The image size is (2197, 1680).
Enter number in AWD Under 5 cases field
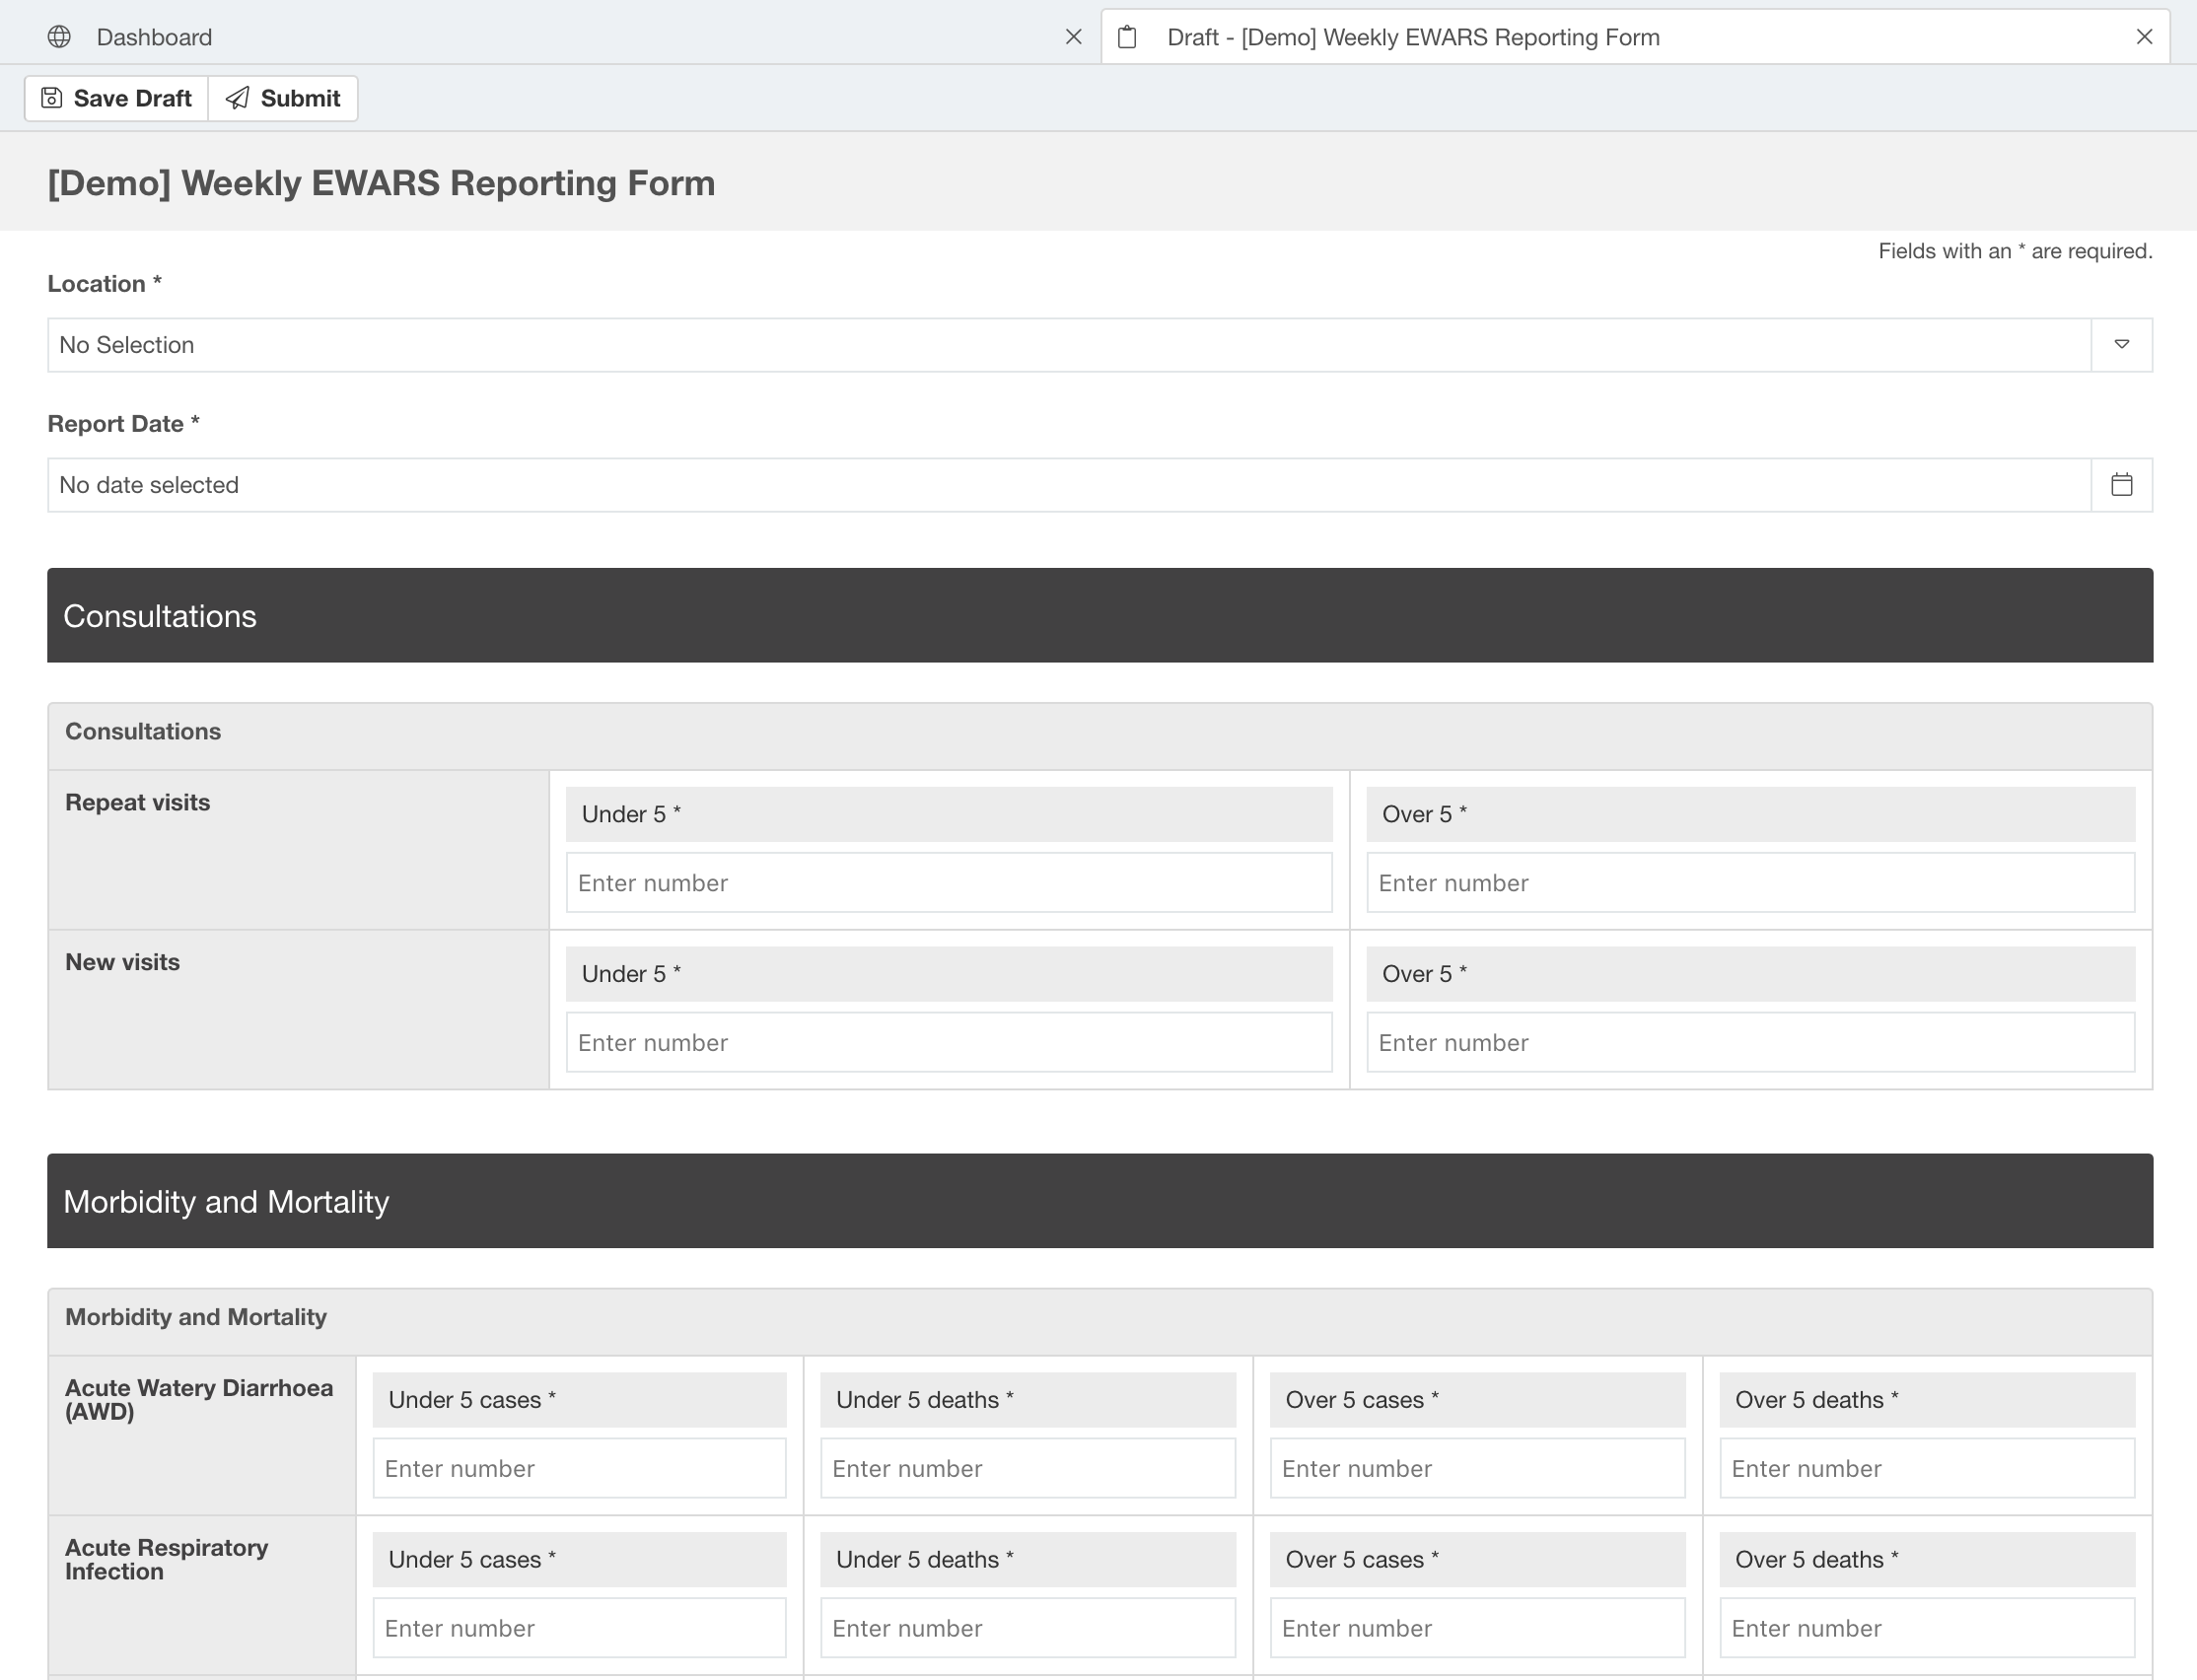579,1466
